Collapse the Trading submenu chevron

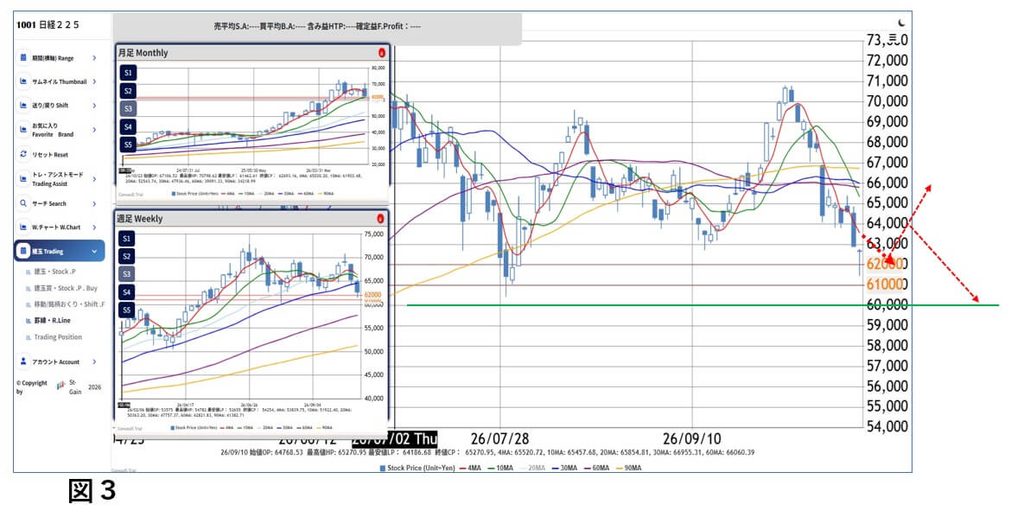[94, 251]
